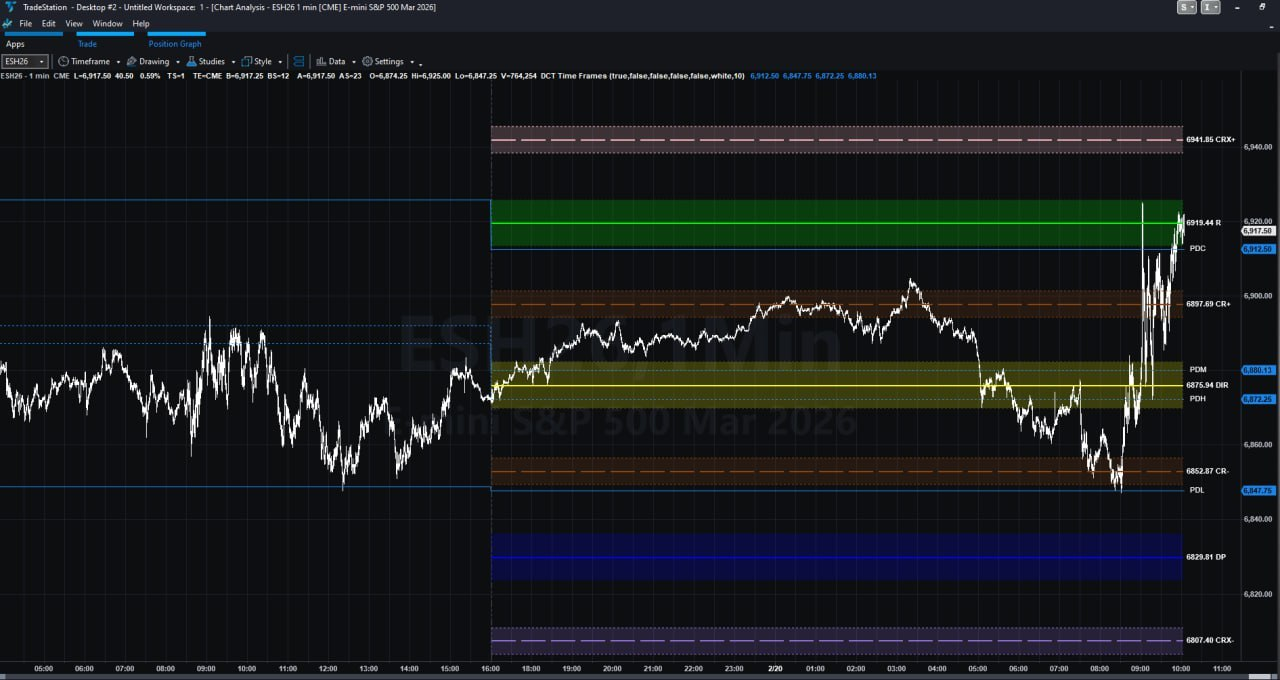Click the Hi=6,925.00 value in status line
This screenshot has width=1280, height=680.
point(429,76)
